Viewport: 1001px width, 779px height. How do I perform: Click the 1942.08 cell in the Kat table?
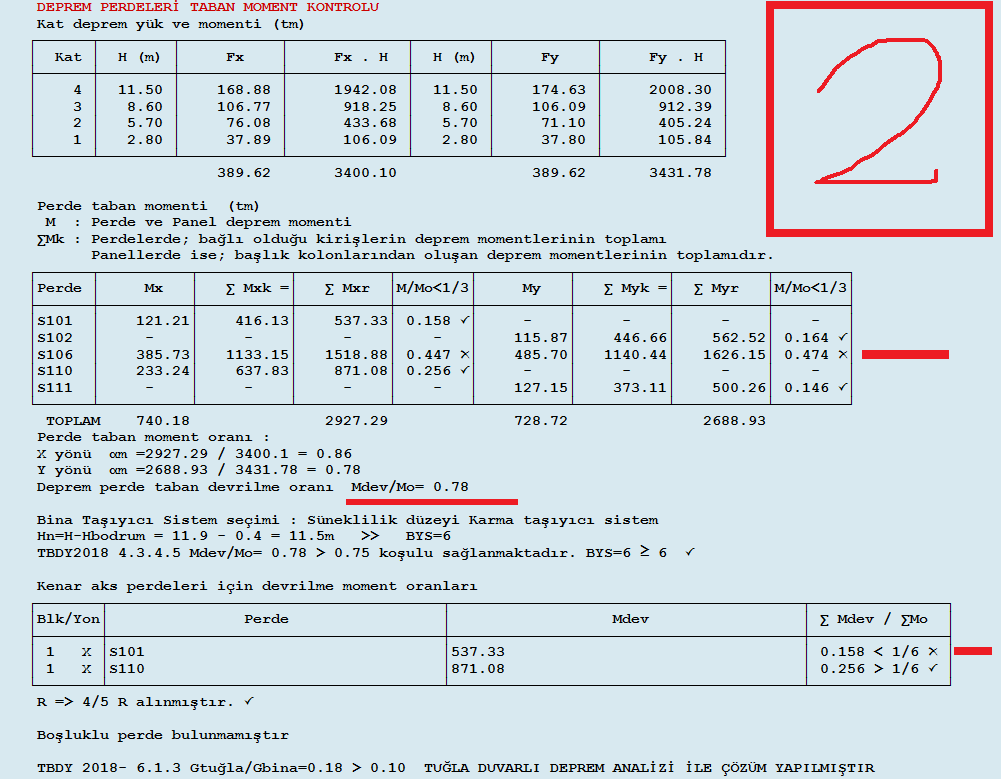point(365,90)
